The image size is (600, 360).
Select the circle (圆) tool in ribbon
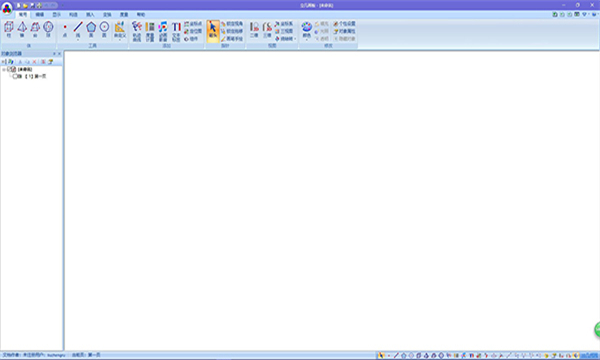click(x=104, y=30)
